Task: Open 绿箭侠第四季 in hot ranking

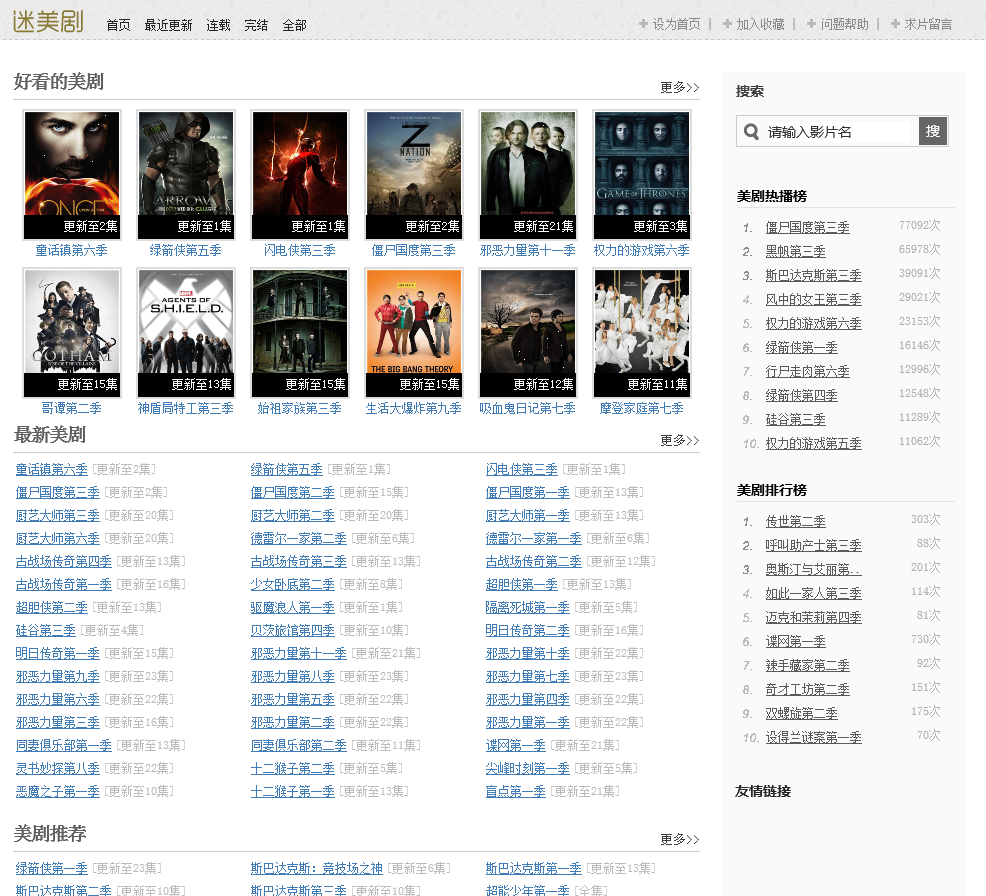Action: point(802,395)
